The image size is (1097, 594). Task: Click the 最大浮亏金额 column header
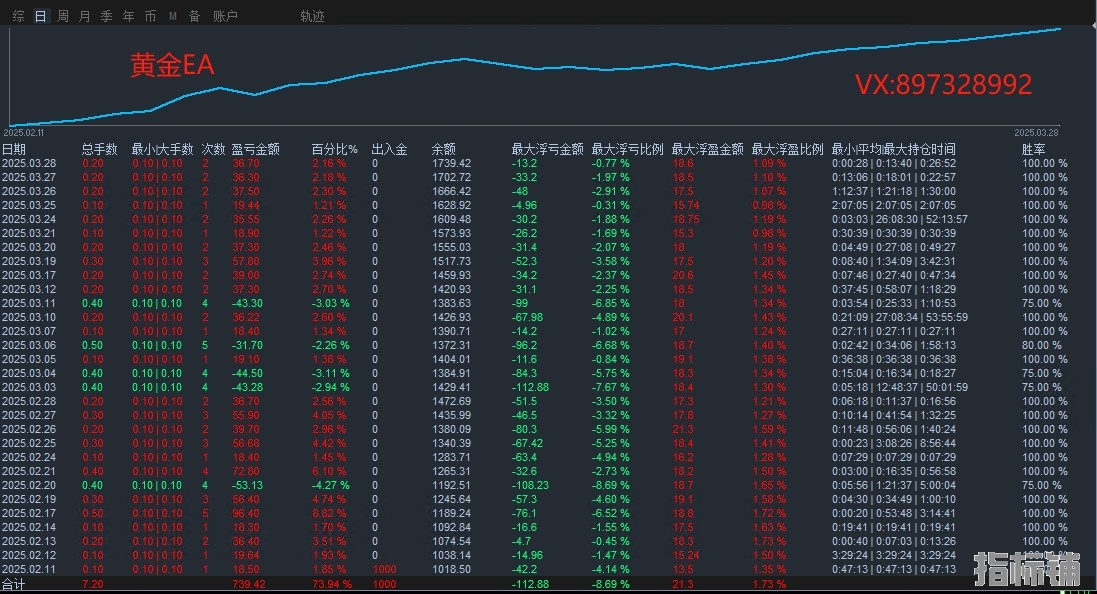(x=547, y=149)
